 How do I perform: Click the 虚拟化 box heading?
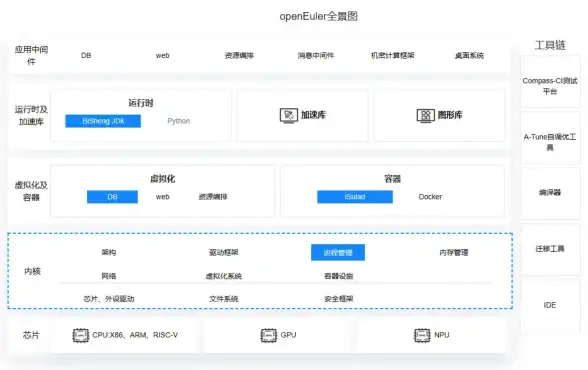pos(162,178)
